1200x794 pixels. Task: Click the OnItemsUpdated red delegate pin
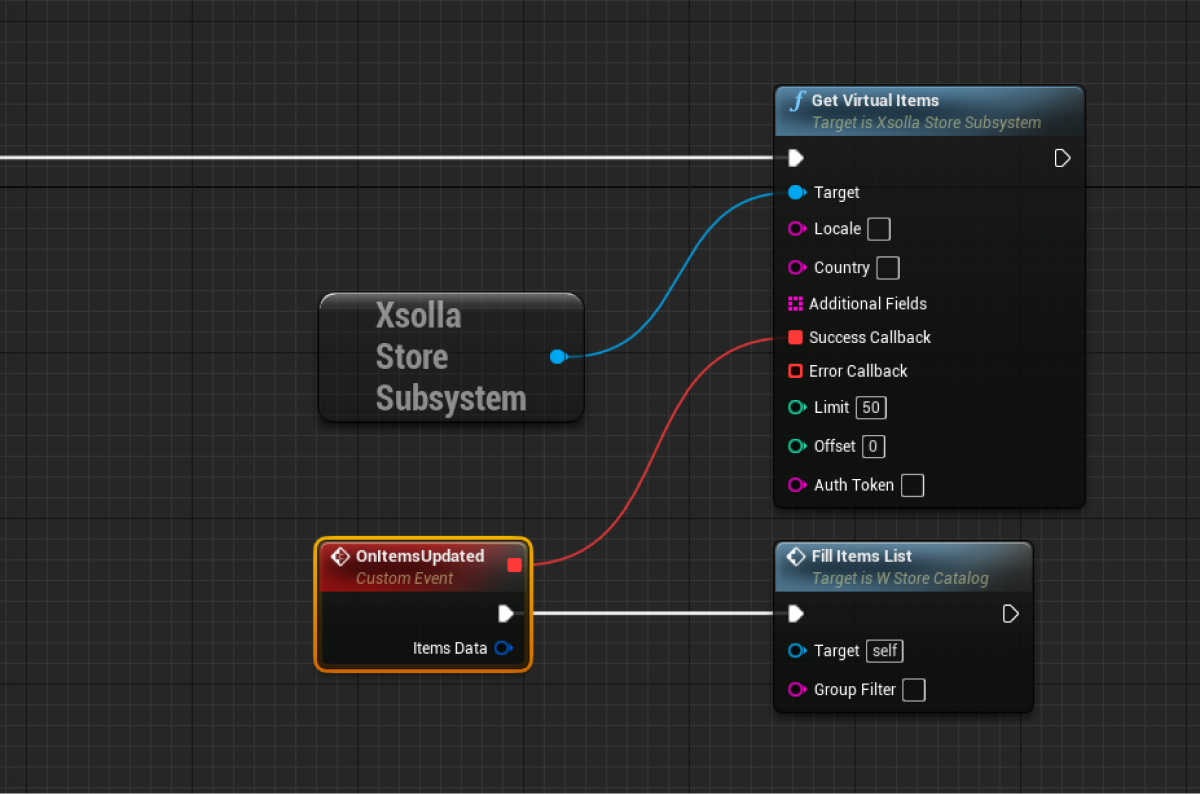tap(514, 565)
